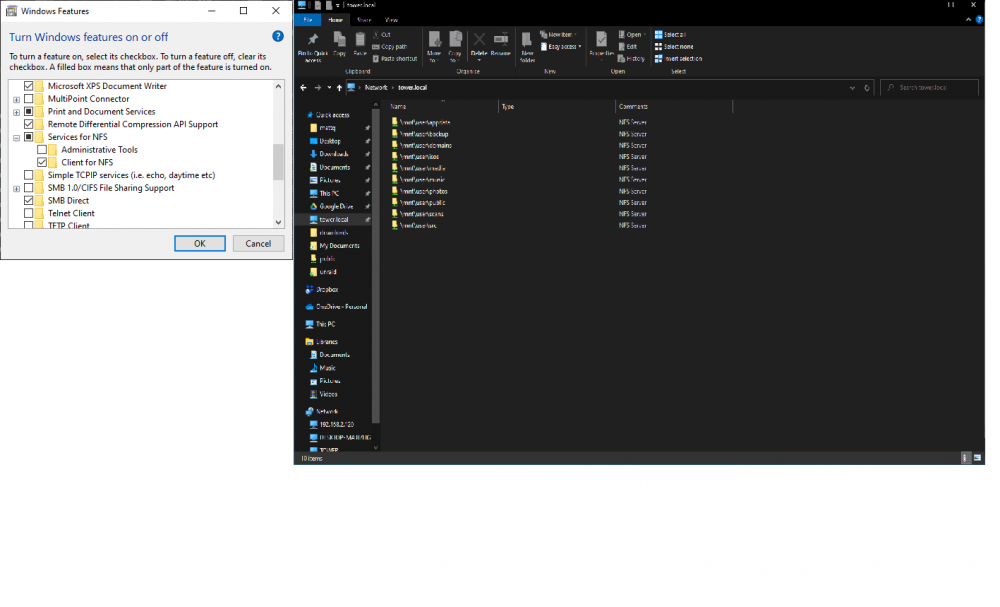Click the Explorer forward arrow

[318, 87]
